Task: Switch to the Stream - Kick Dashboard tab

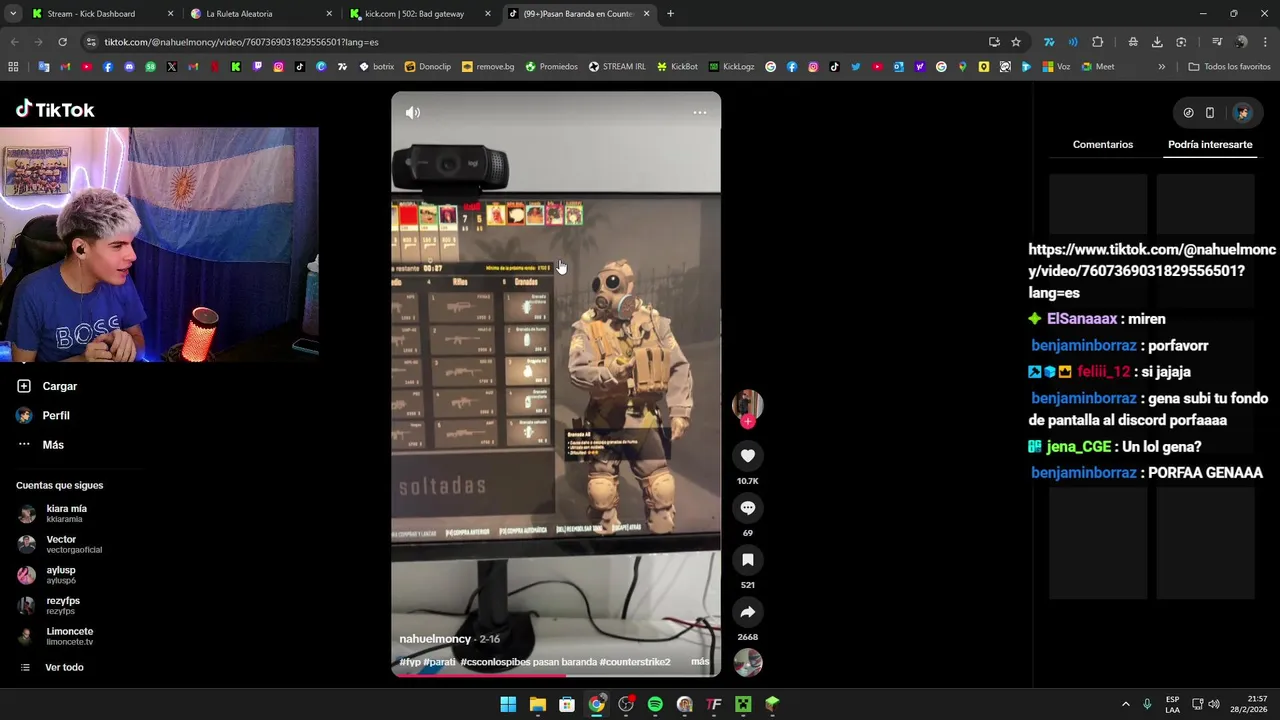Action: click(102, 14)
